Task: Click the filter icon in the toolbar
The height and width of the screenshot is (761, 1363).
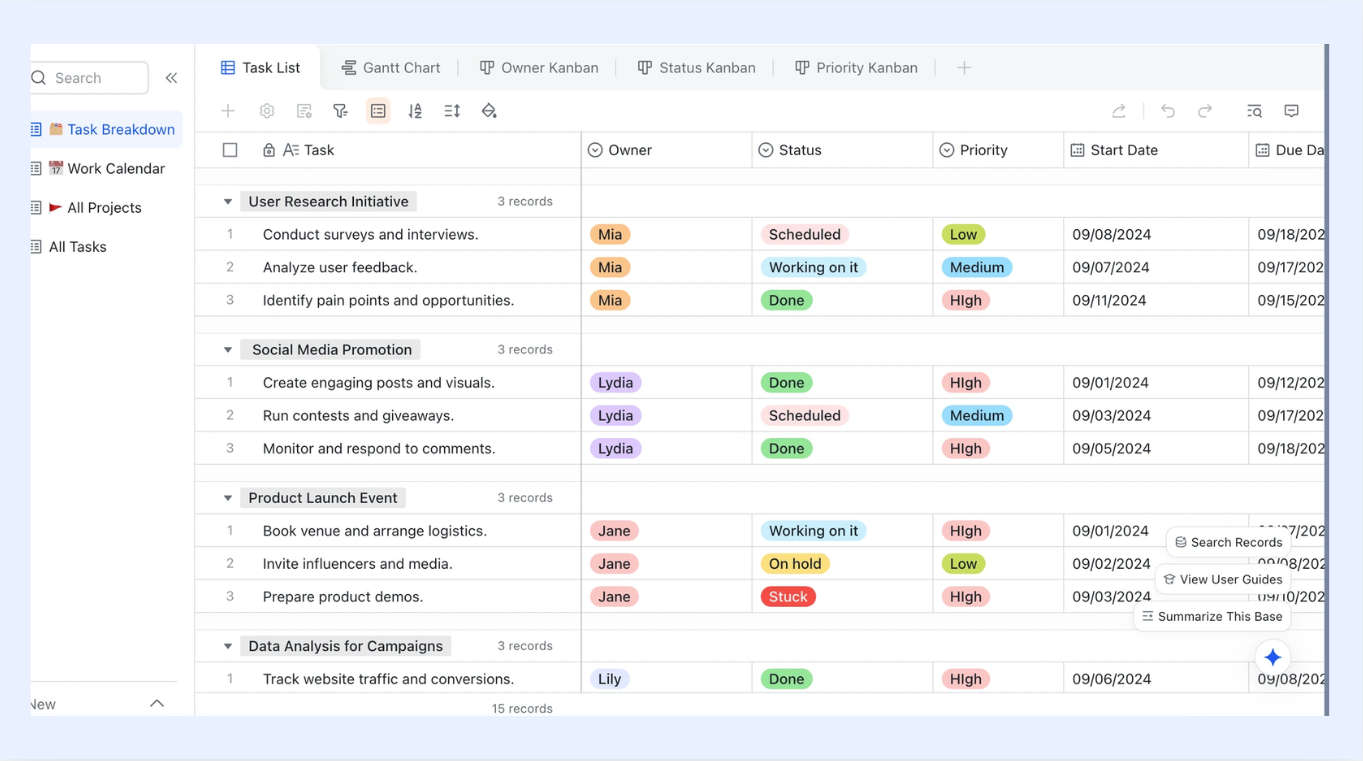Action: [341, 111]
